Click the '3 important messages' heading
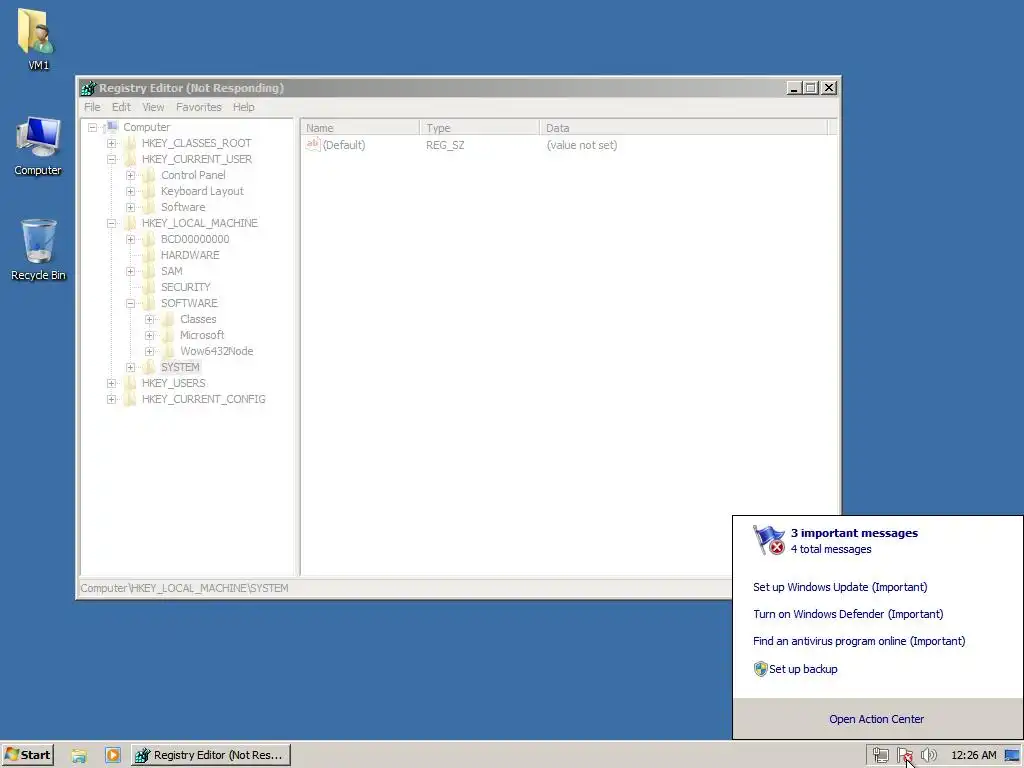 click(854, 533)
